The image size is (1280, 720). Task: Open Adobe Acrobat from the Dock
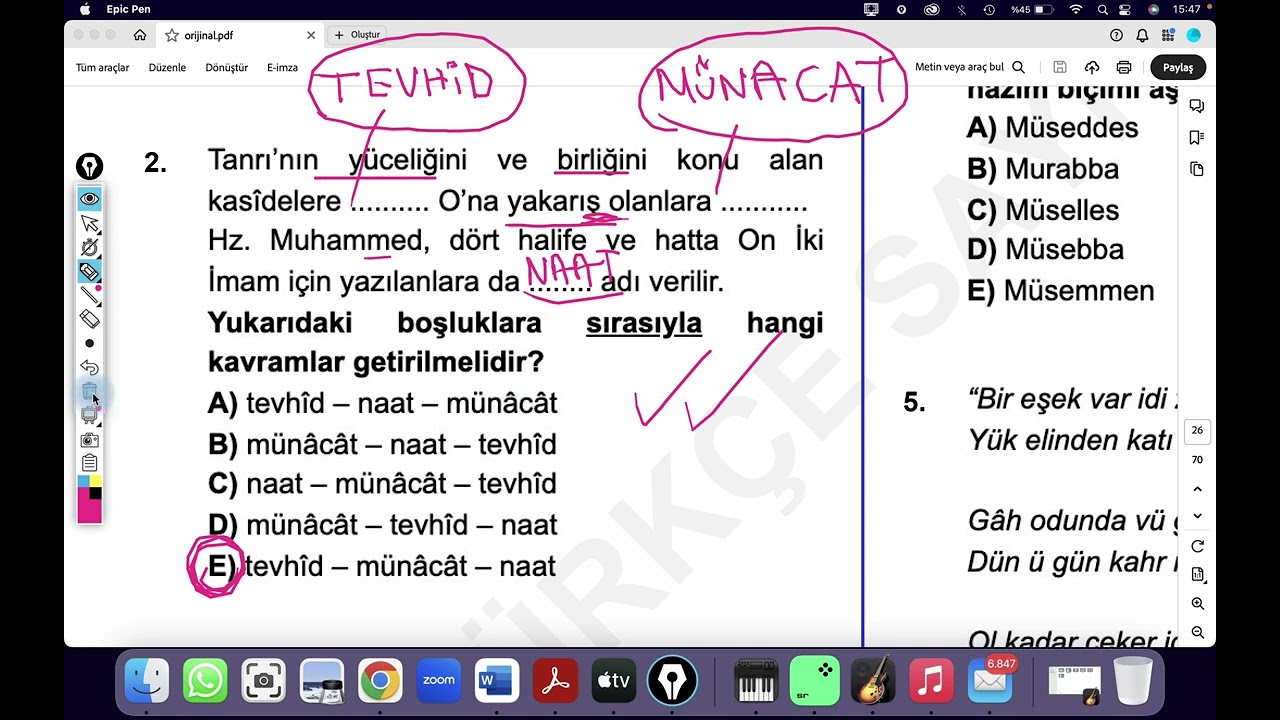(x=555, y=682)
